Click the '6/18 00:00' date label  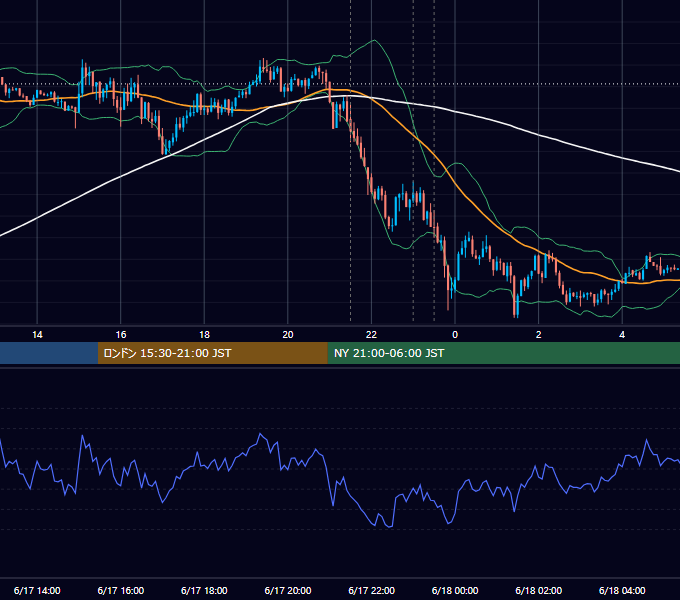(x=455, y=590)
